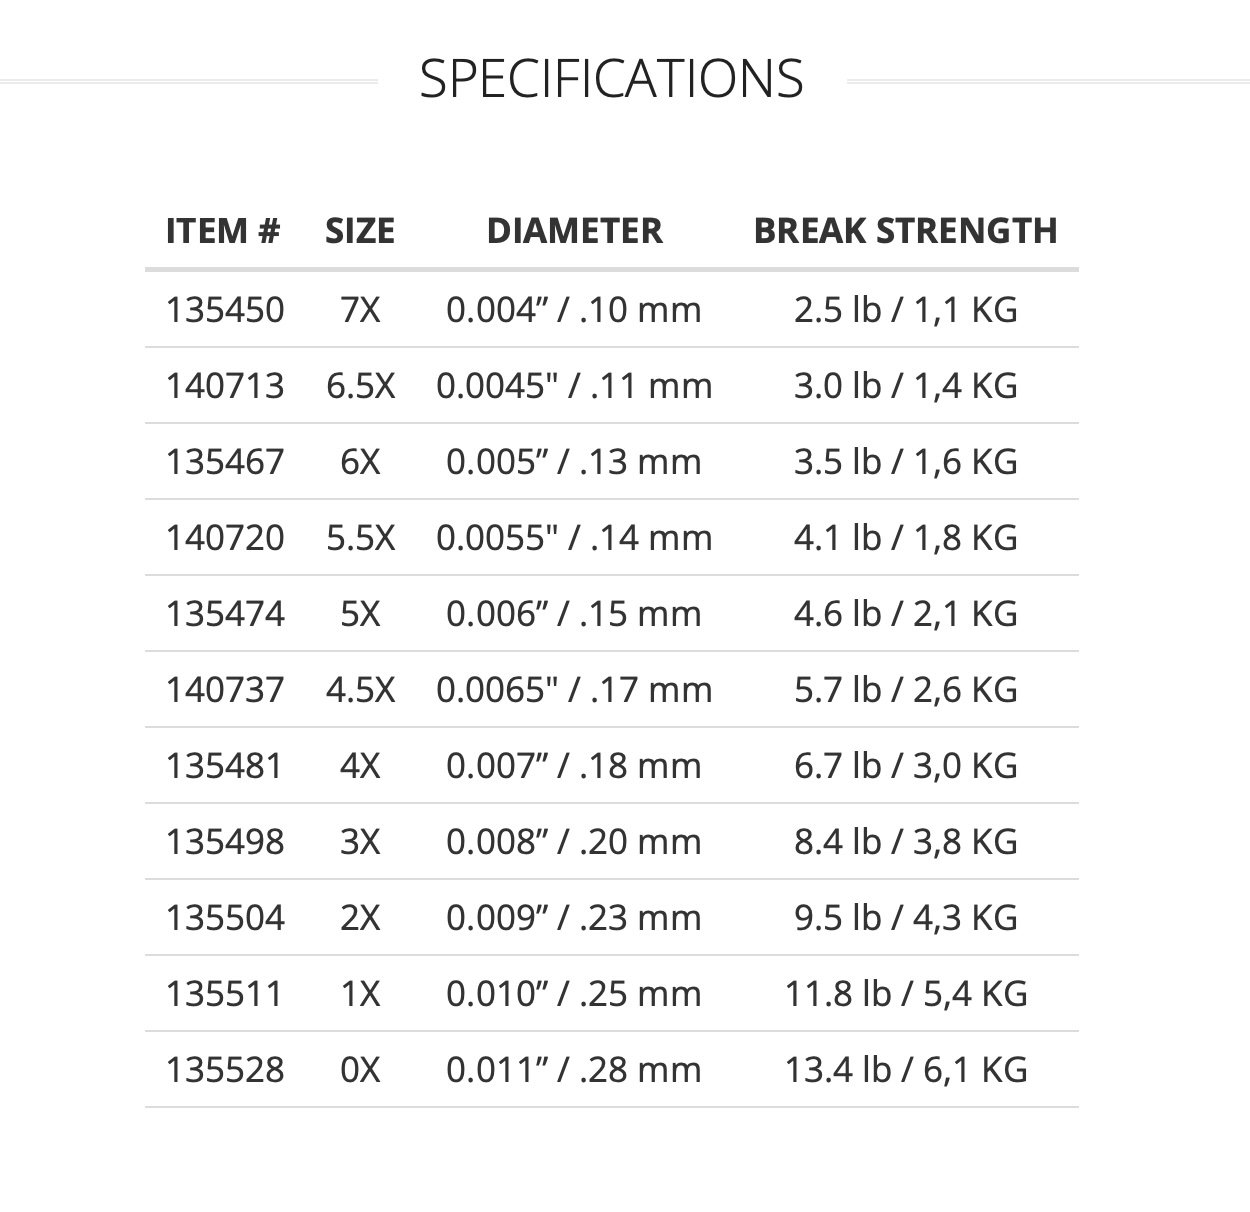
Task: Click the BREAK STRENGTH column header
Action: (905, 230)
